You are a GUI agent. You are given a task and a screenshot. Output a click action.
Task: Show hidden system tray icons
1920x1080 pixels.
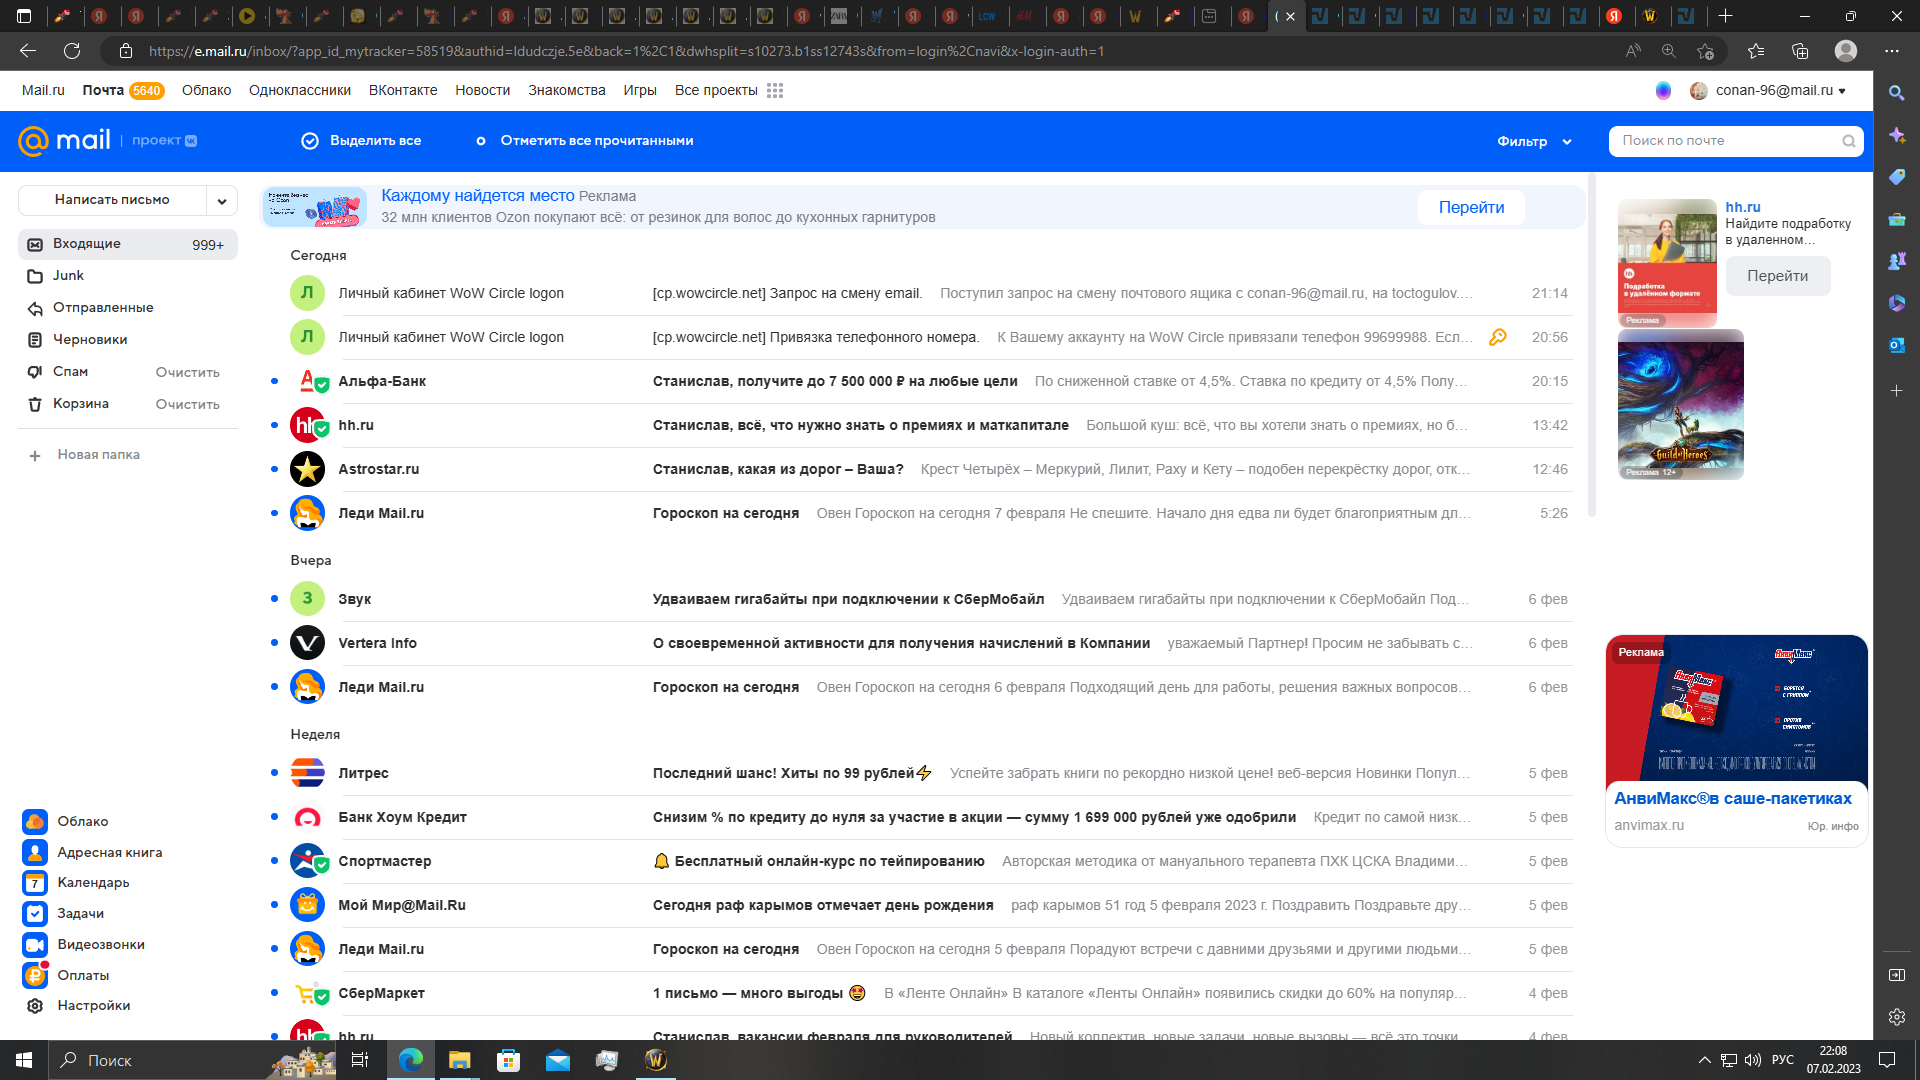[1704, 1061]
